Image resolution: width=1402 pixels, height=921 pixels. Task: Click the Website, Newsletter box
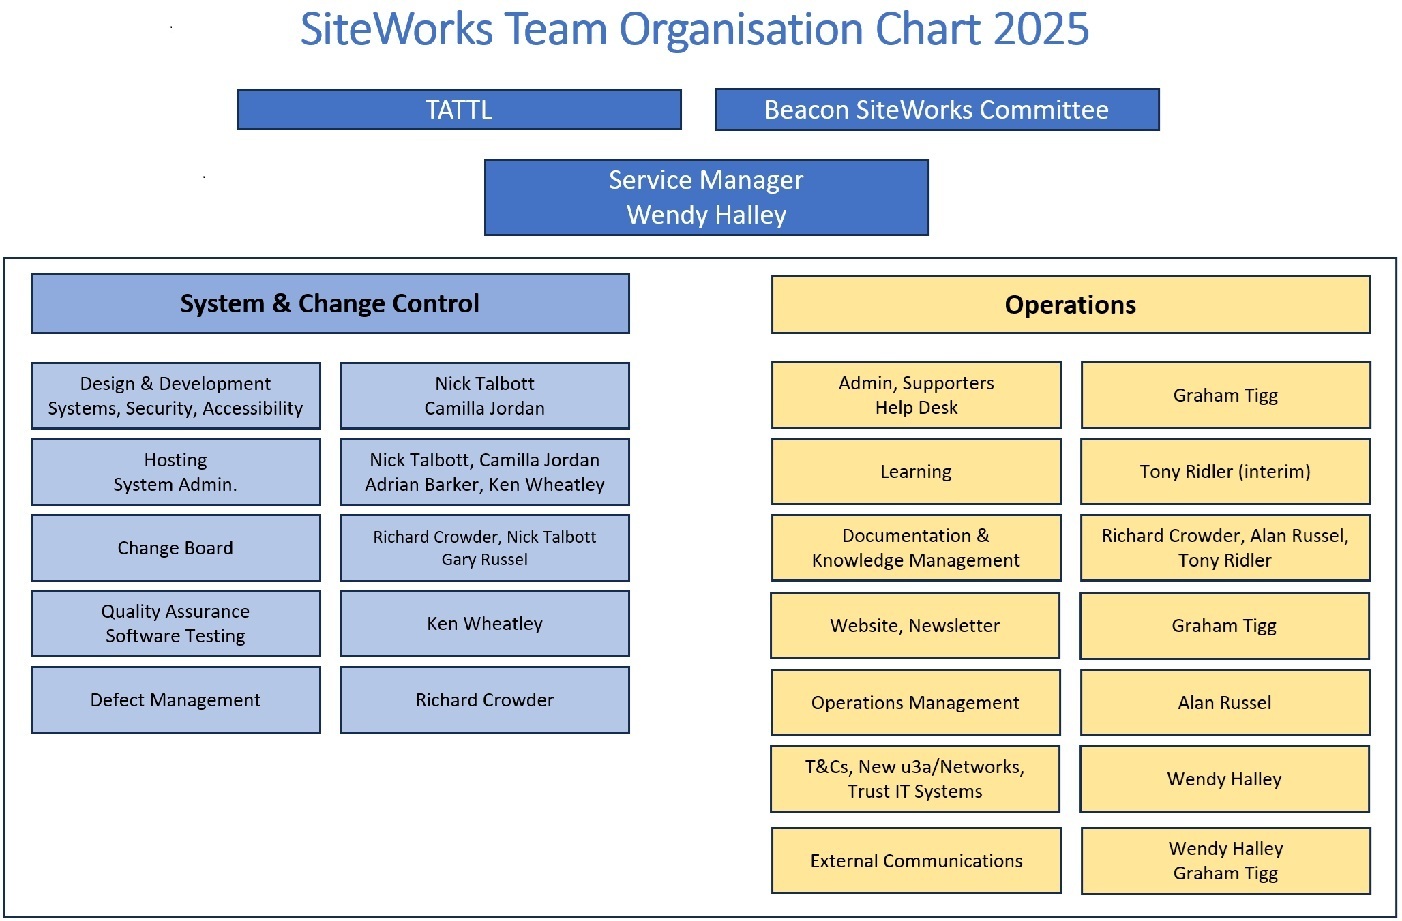click(x=915, y=626)
